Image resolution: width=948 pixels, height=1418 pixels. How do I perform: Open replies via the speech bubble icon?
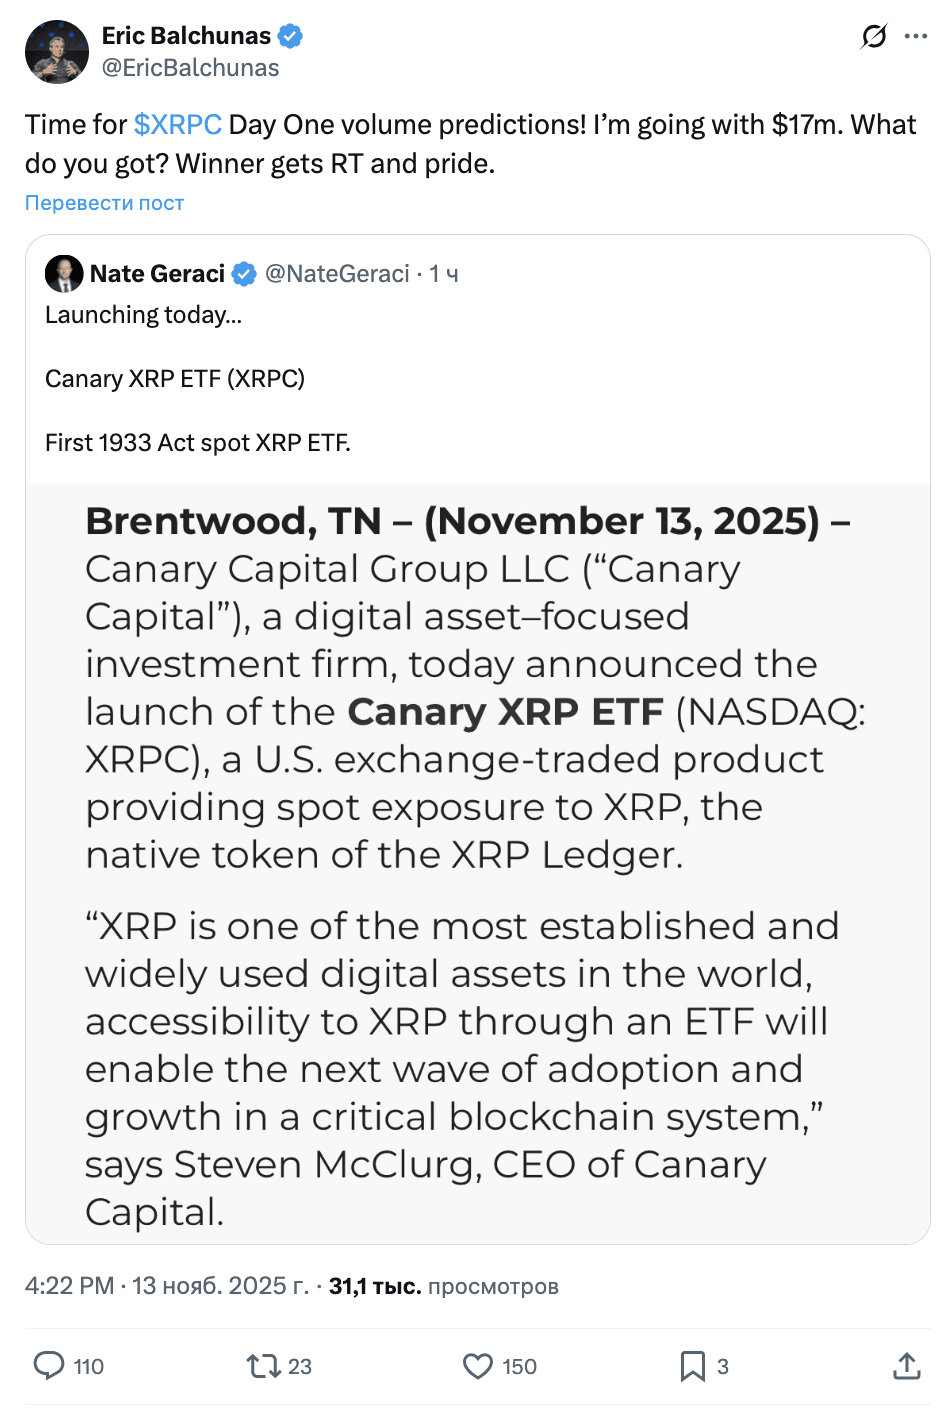click(50, 1365)
